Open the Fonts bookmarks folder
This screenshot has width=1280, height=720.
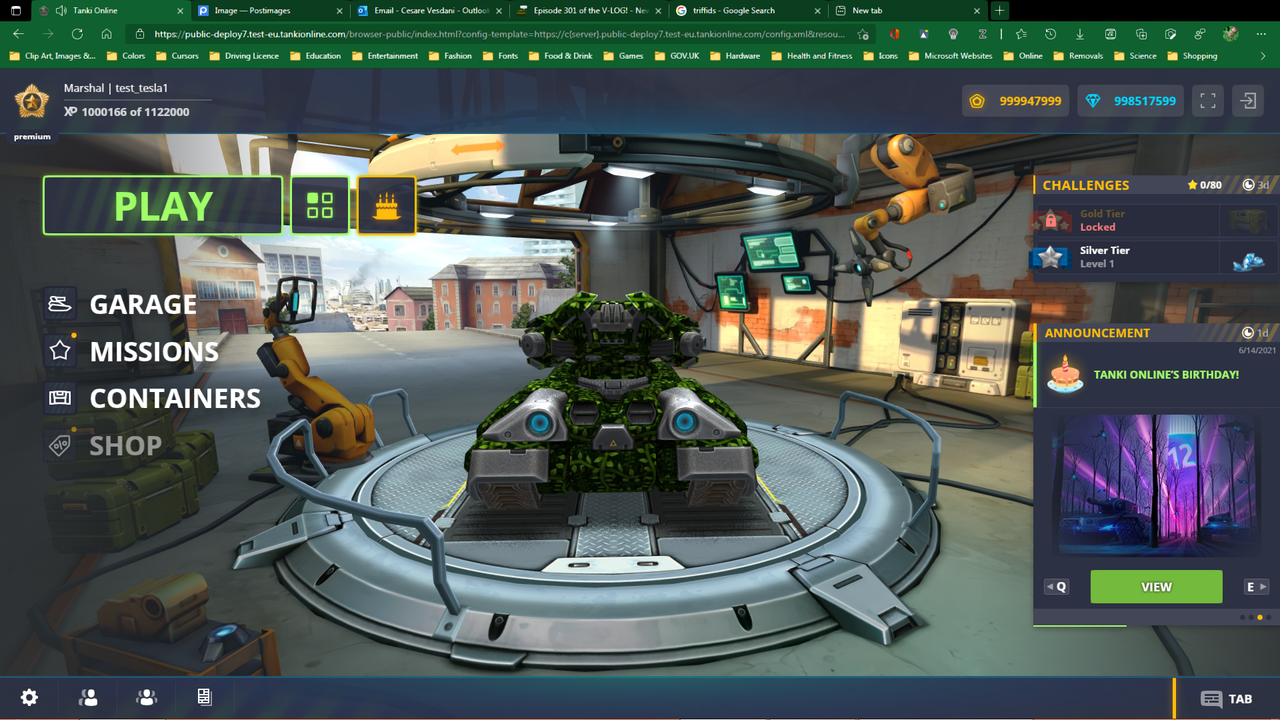click(500, 56)
